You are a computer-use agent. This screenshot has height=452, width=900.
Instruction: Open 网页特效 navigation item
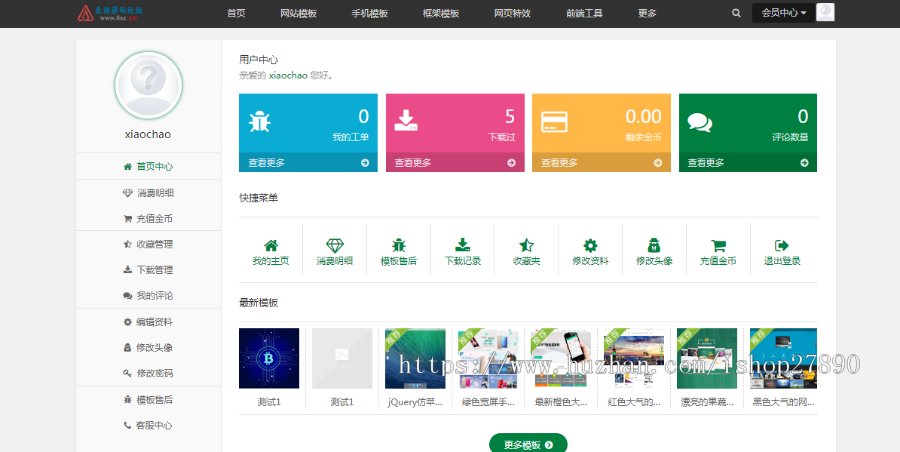[513, 13]
